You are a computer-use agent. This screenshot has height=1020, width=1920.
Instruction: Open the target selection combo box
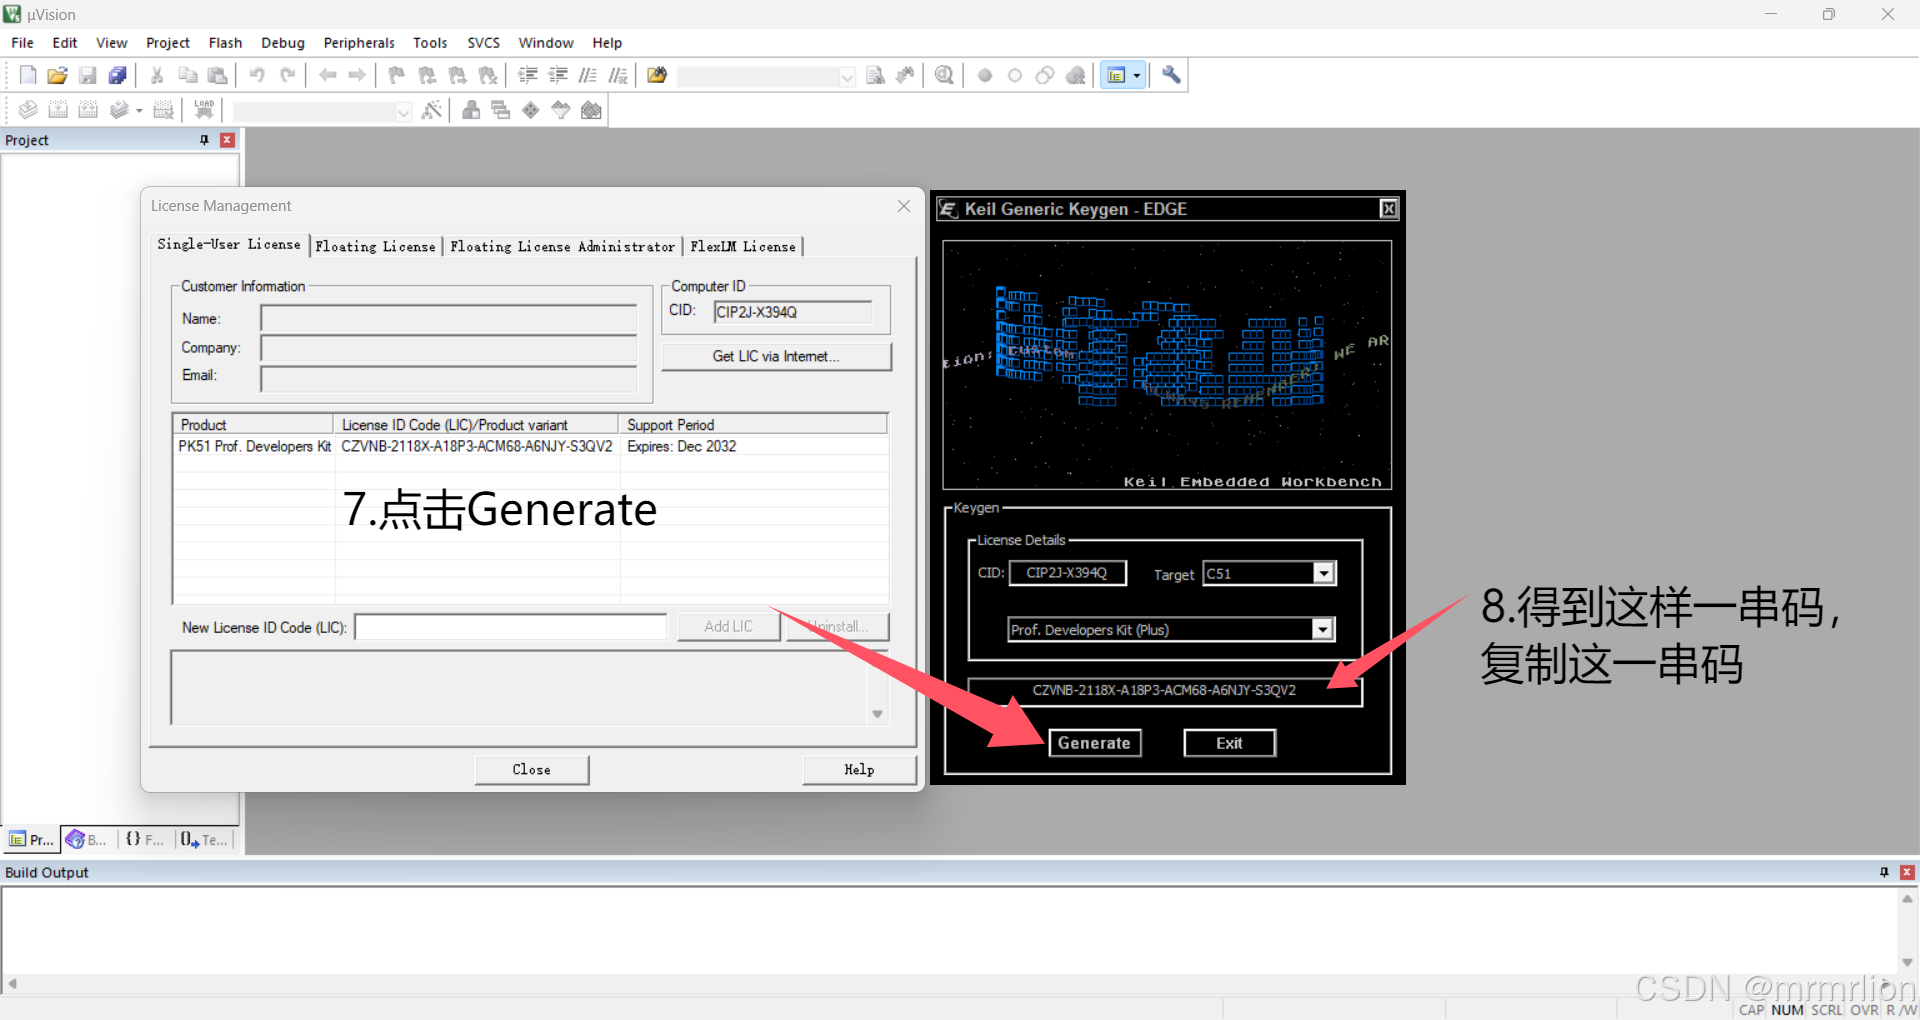click(322, 111)
